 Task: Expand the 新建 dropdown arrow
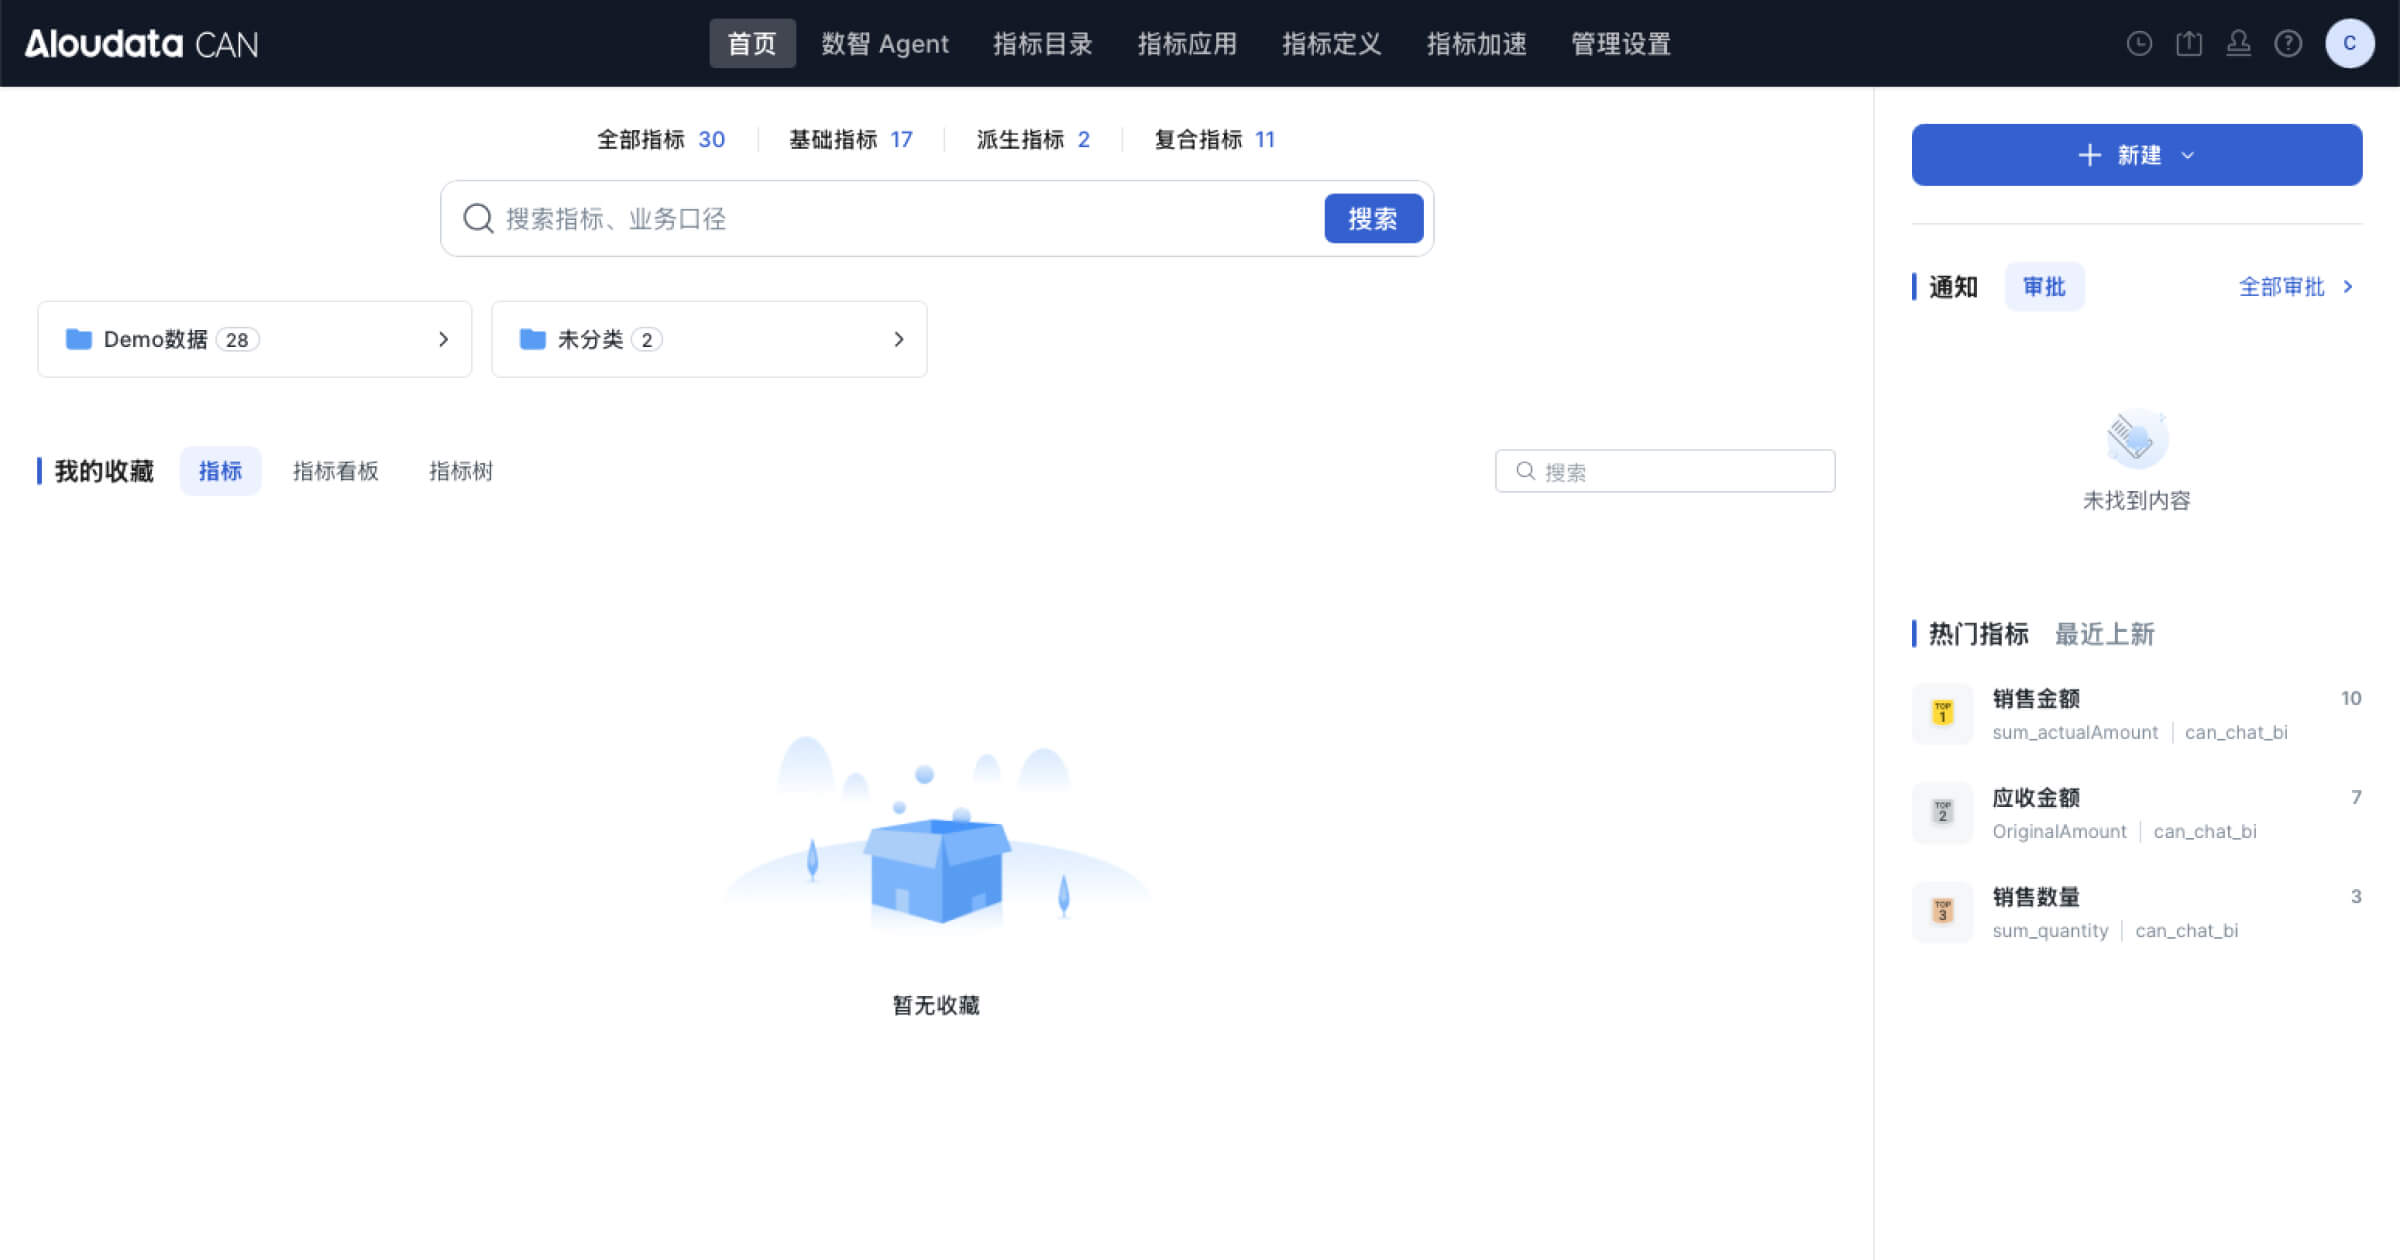click(x=2188, y=156)
